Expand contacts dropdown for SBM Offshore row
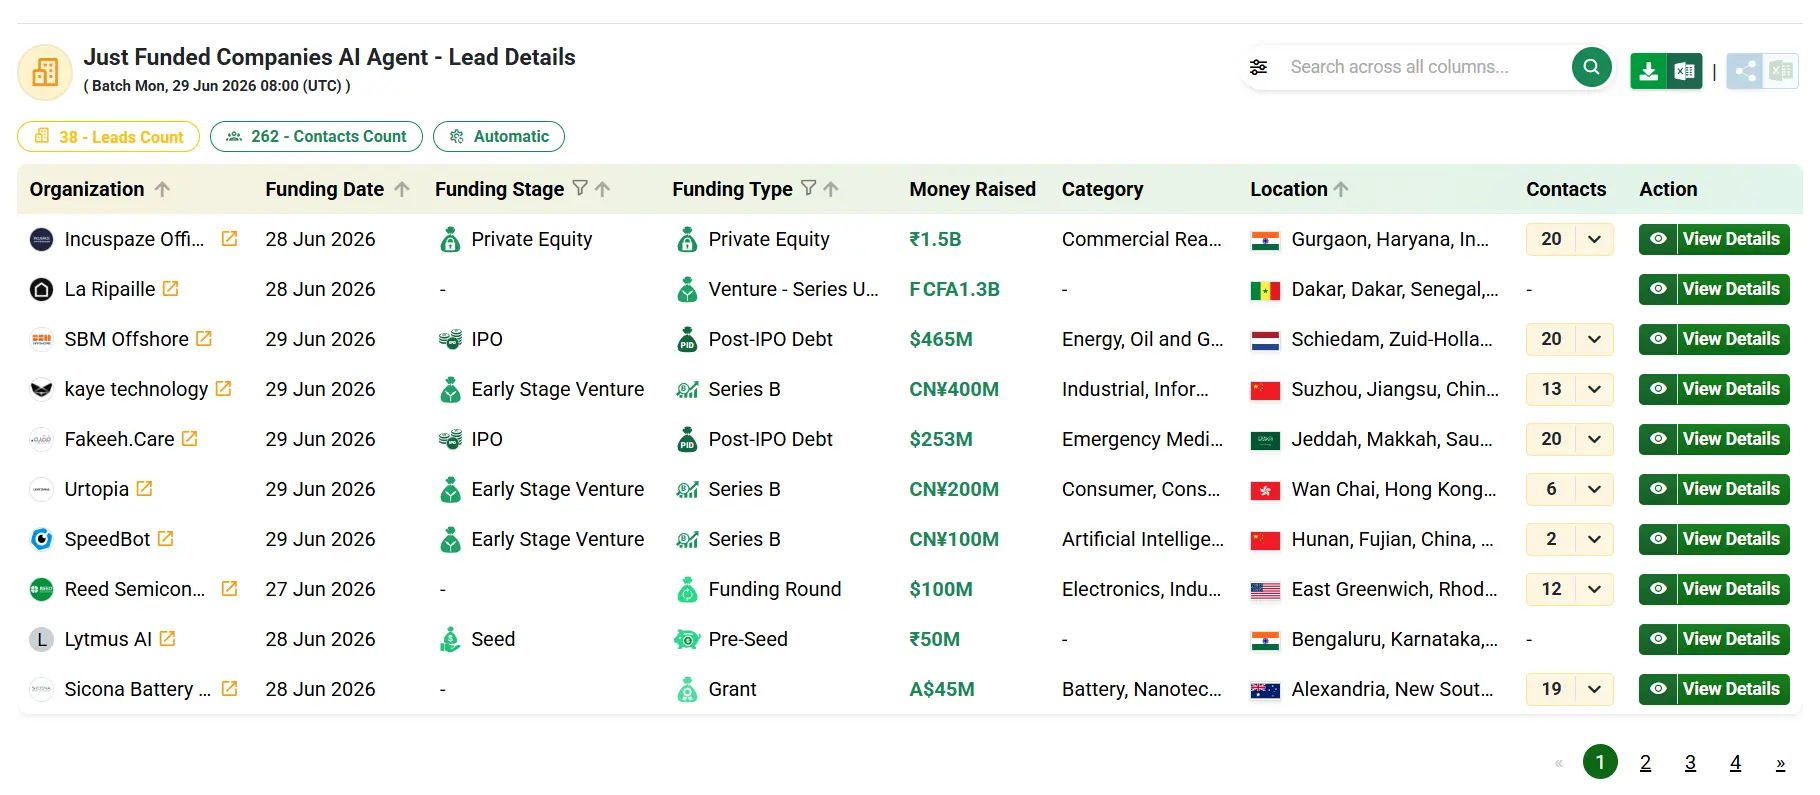The image size is (1820, 795). pyautogui.click(x=1594, y=339)
